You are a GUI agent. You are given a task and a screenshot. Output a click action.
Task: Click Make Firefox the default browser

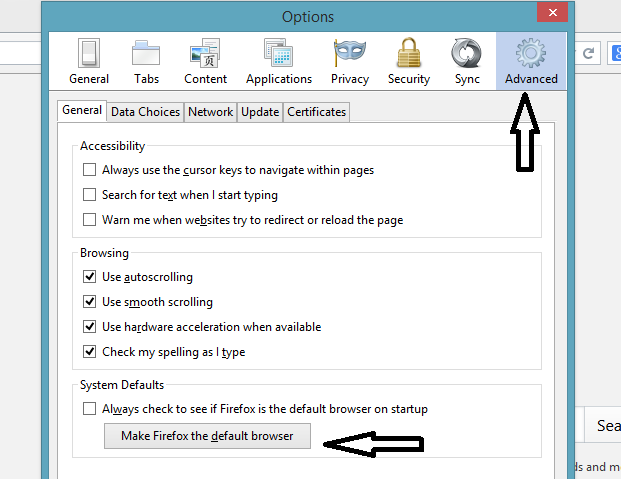pyautogui.click(x=207, y=436)
